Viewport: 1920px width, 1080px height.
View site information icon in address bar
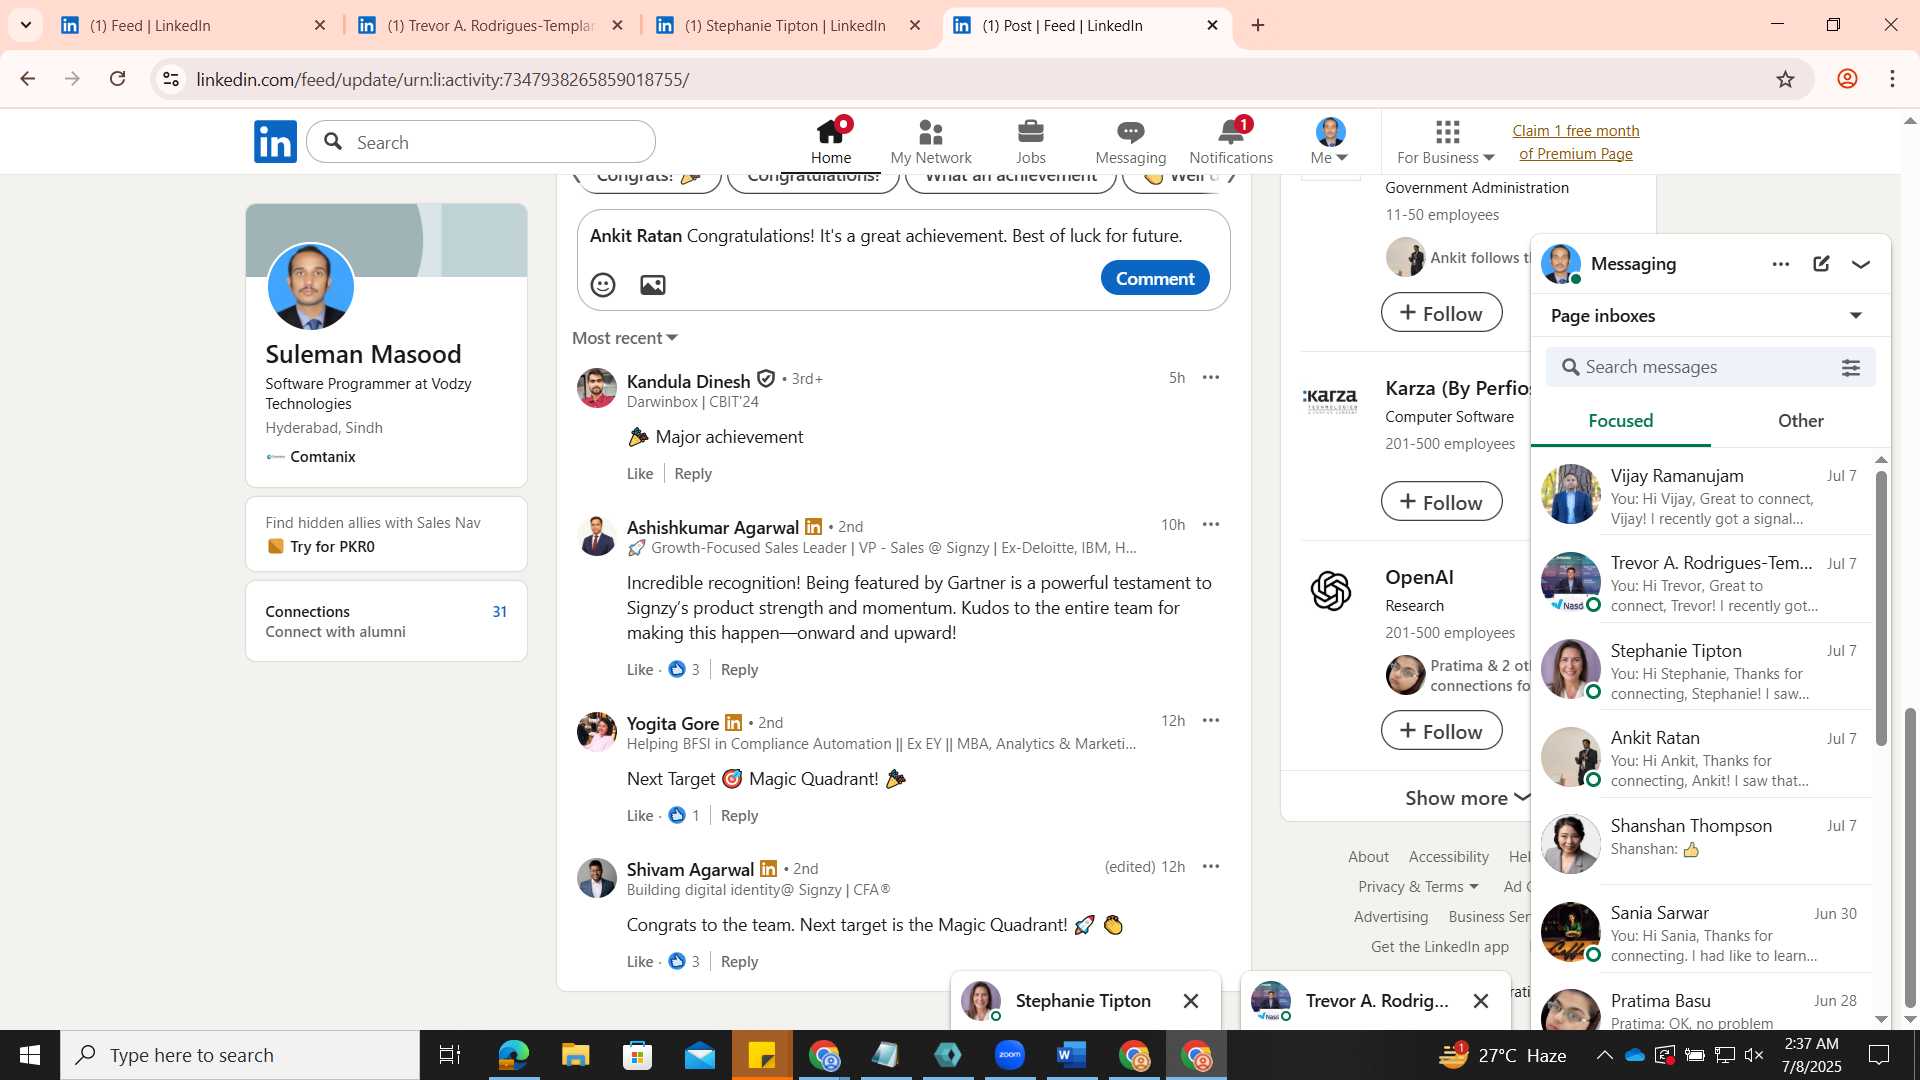pyautogui.click(x=171, y=79)
